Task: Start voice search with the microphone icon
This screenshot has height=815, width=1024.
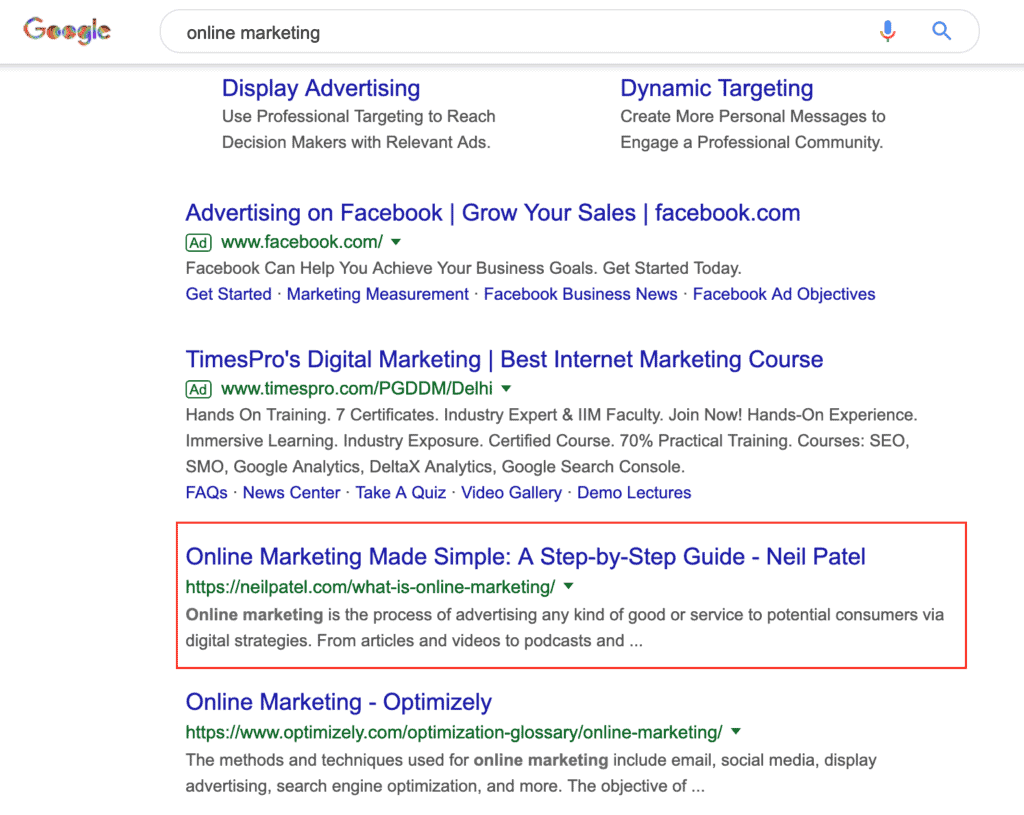Action: tap(887, 31)
